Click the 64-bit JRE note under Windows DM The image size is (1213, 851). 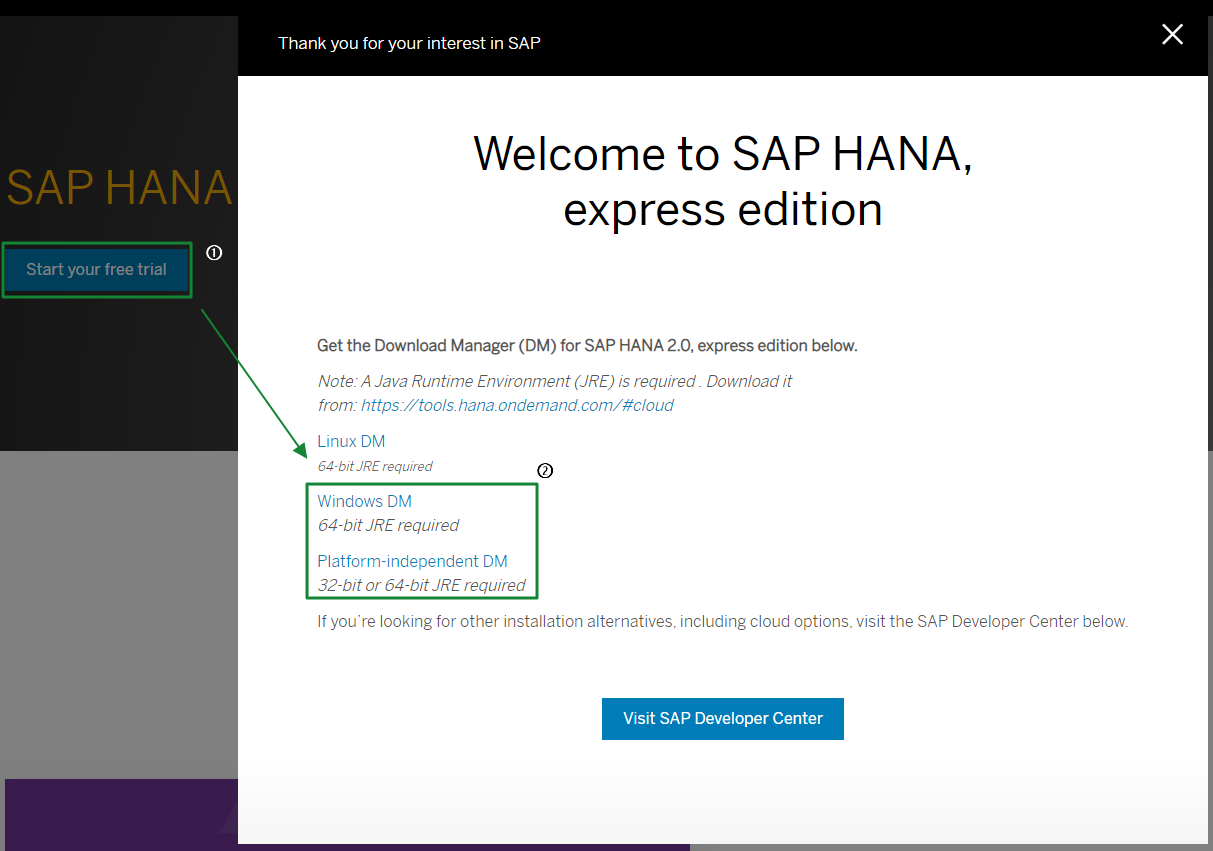[x=388, y=525]
